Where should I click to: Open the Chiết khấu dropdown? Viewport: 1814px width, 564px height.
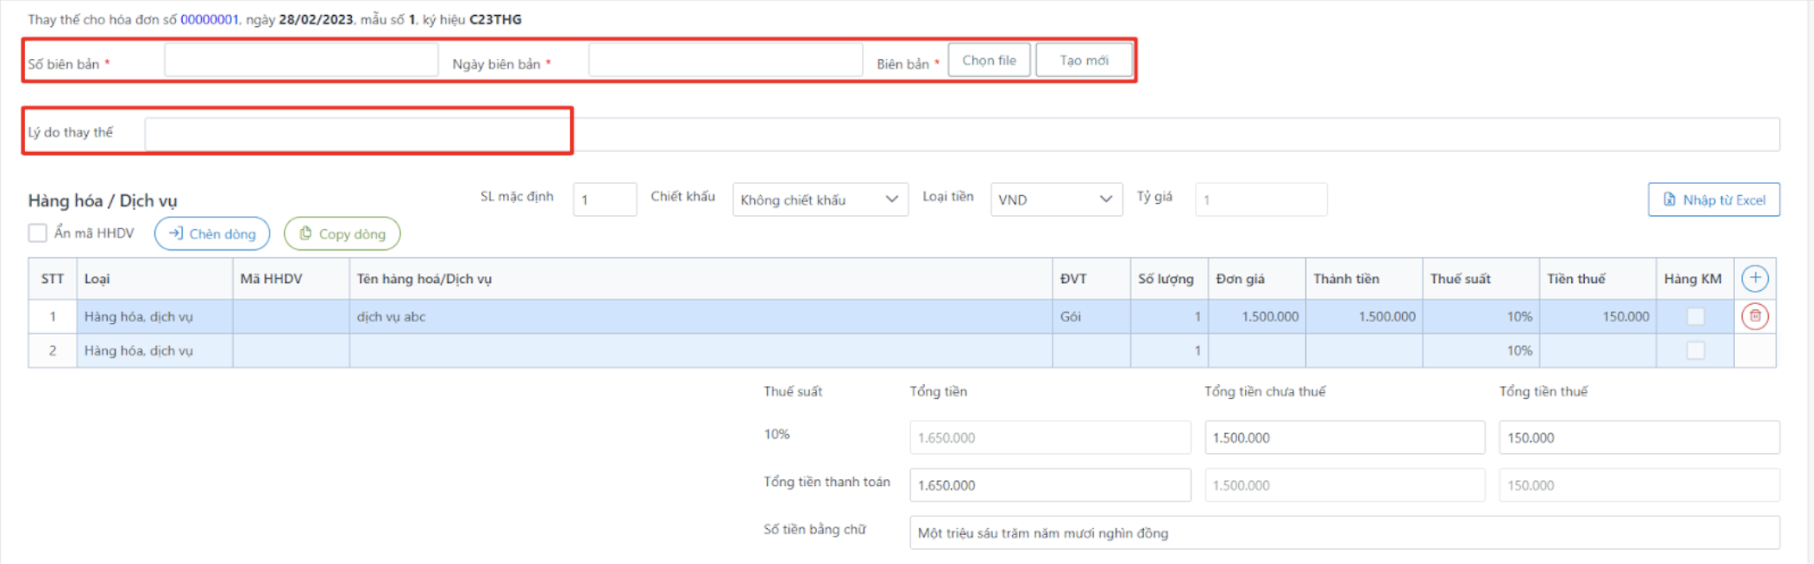point(819,200)
